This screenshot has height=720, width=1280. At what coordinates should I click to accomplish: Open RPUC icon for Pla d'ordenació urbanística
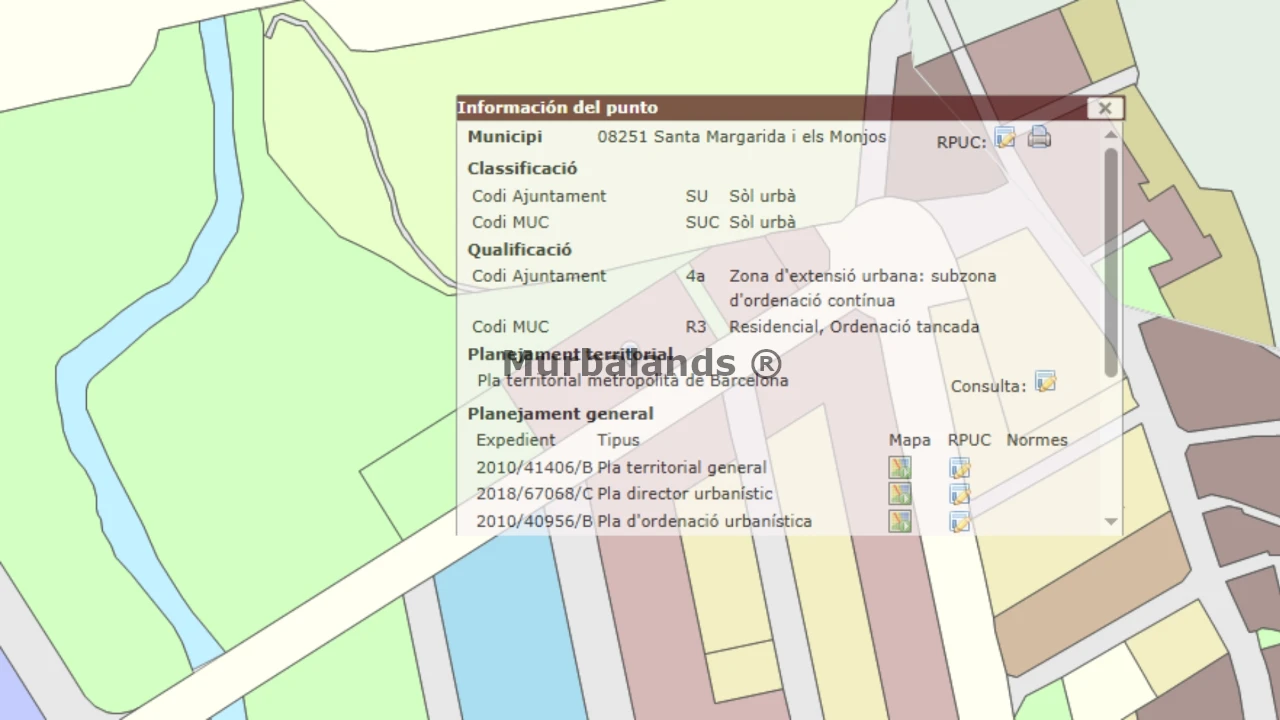click(x=959, y=521)
